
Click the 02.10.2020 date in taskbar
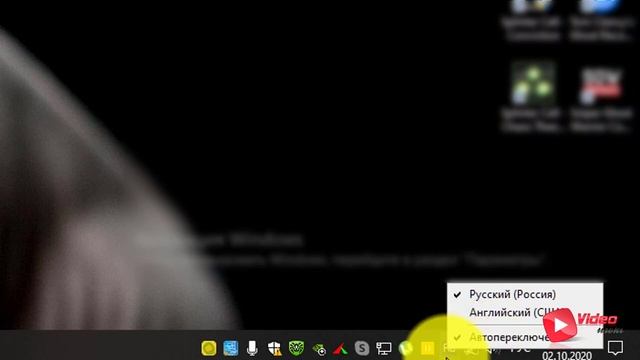567,355
